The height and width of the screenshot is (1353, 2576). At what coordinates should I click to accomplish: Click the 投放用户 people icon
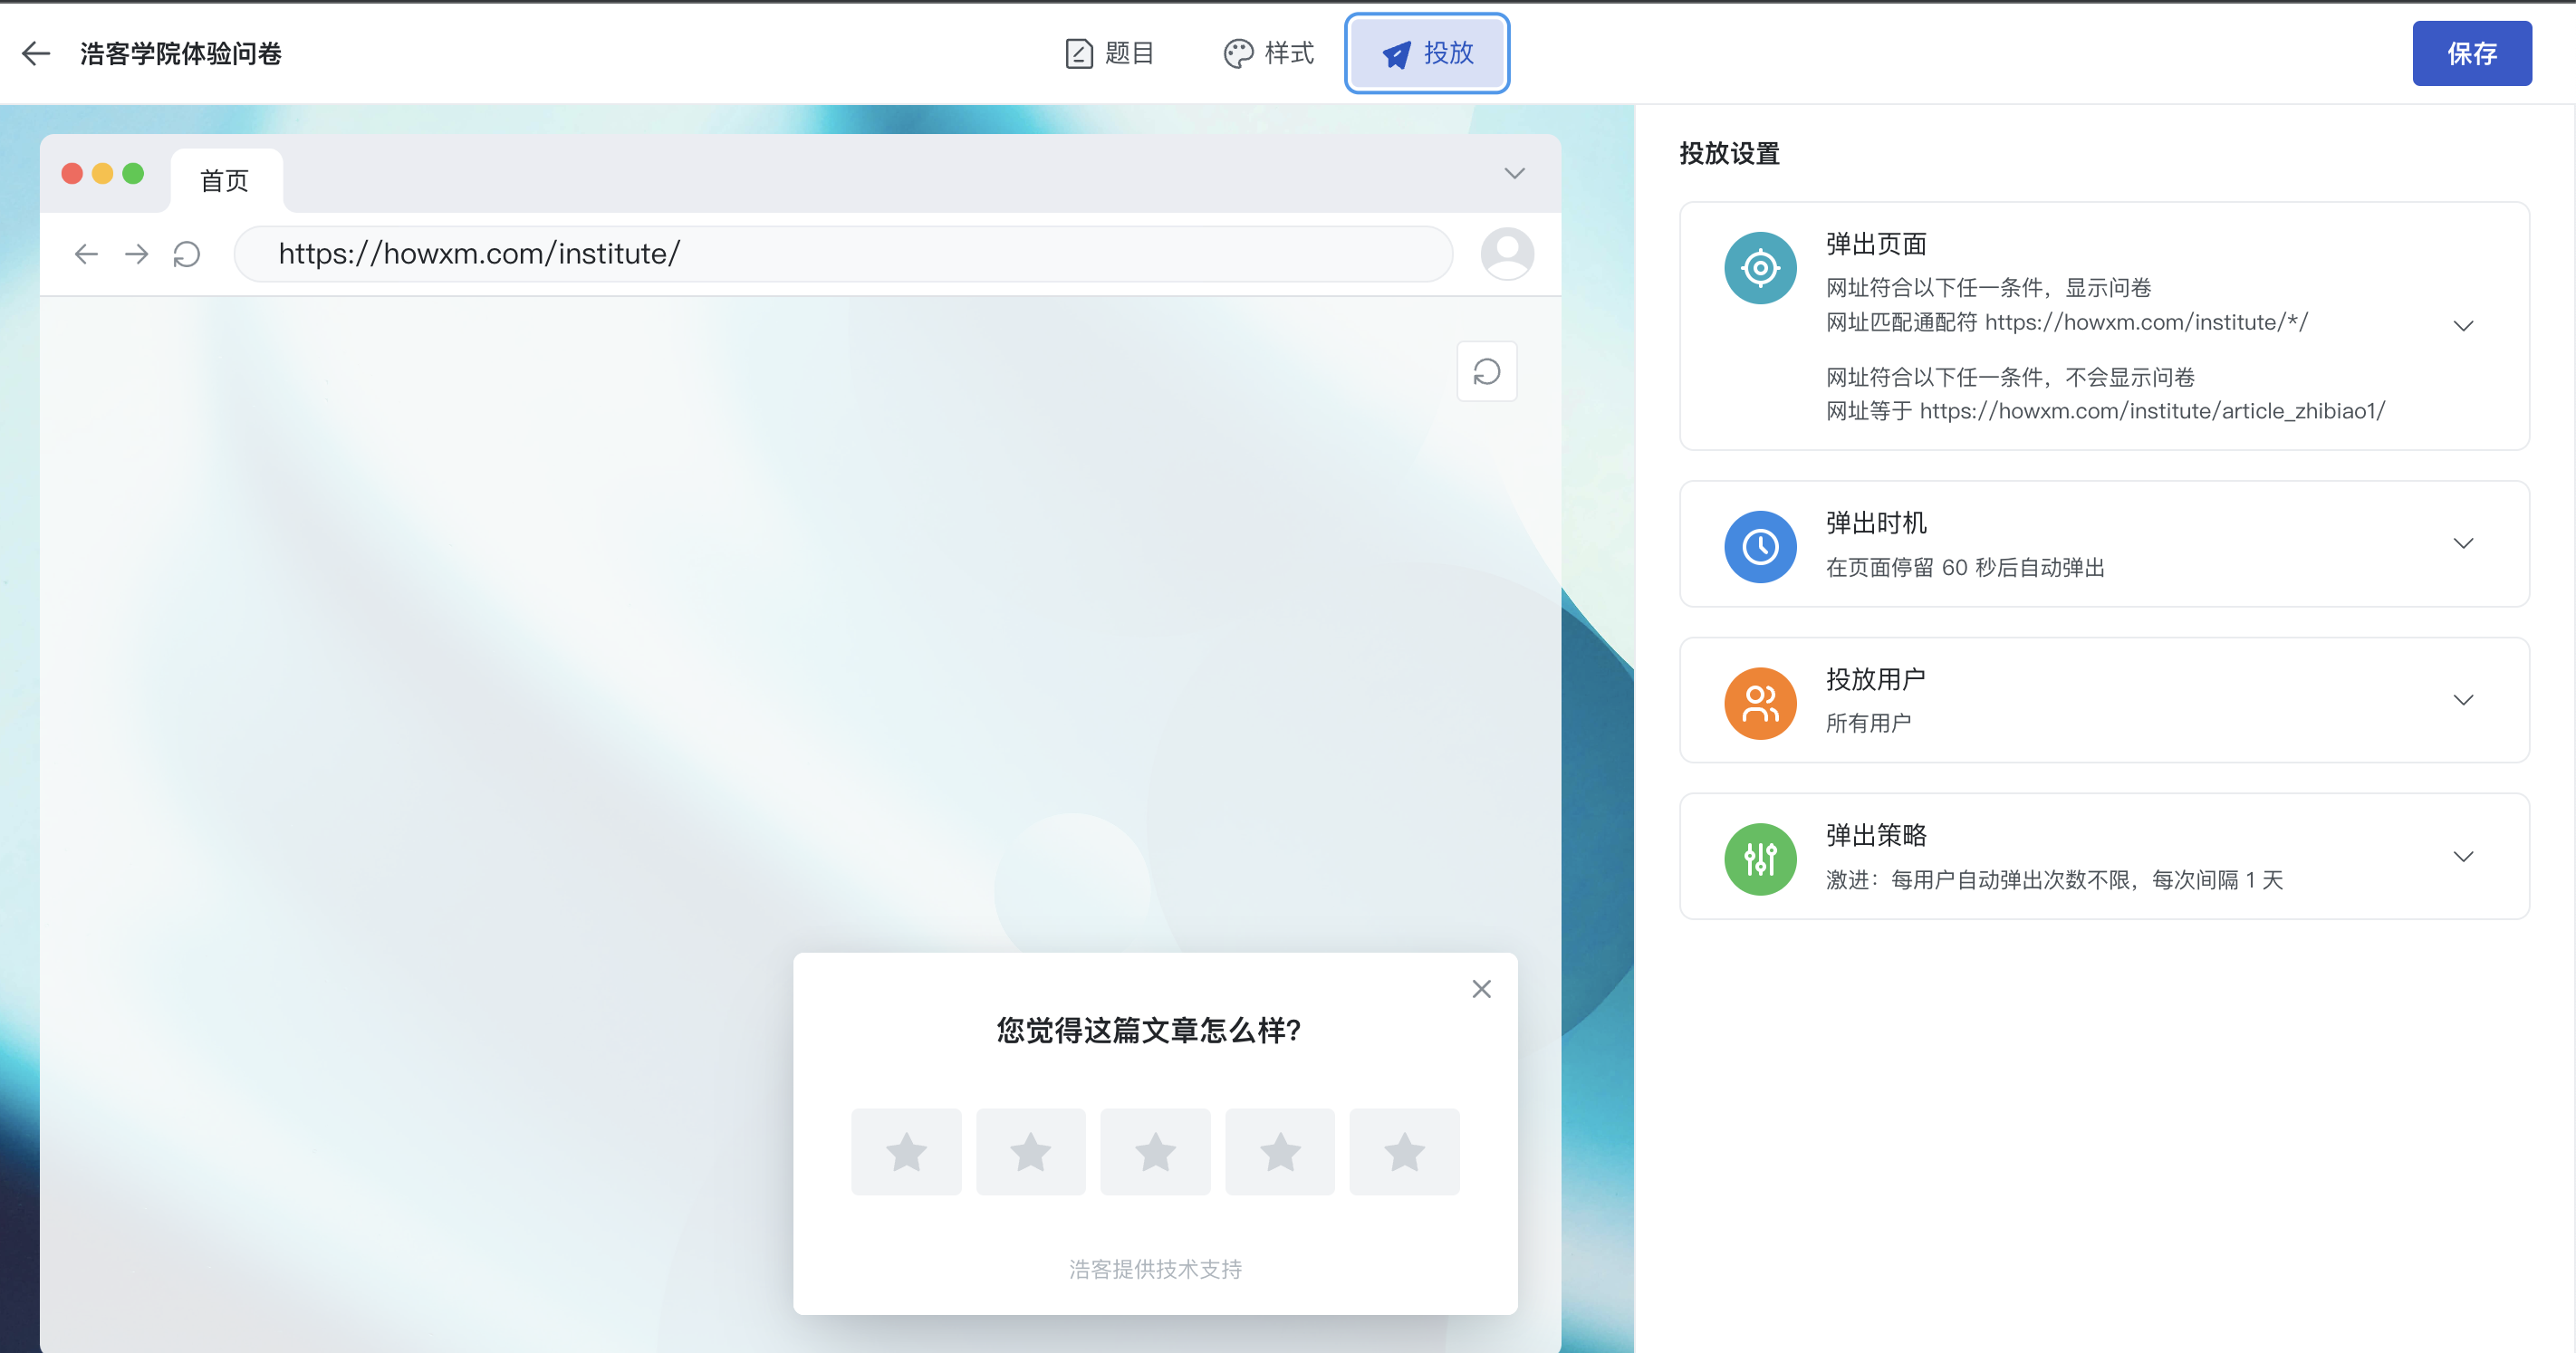pos(1760,703)
